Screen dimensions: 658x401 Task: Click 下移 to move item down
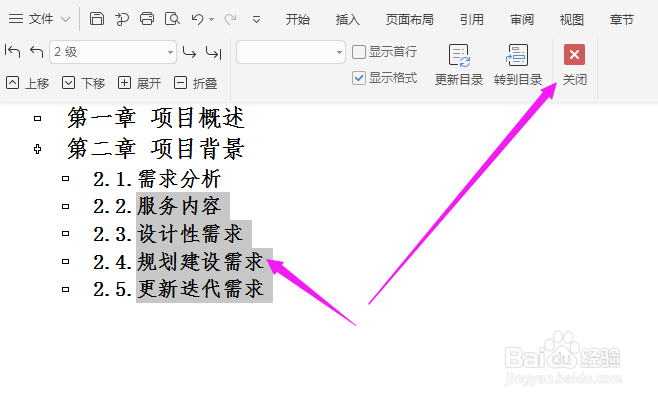pos(84,83)
